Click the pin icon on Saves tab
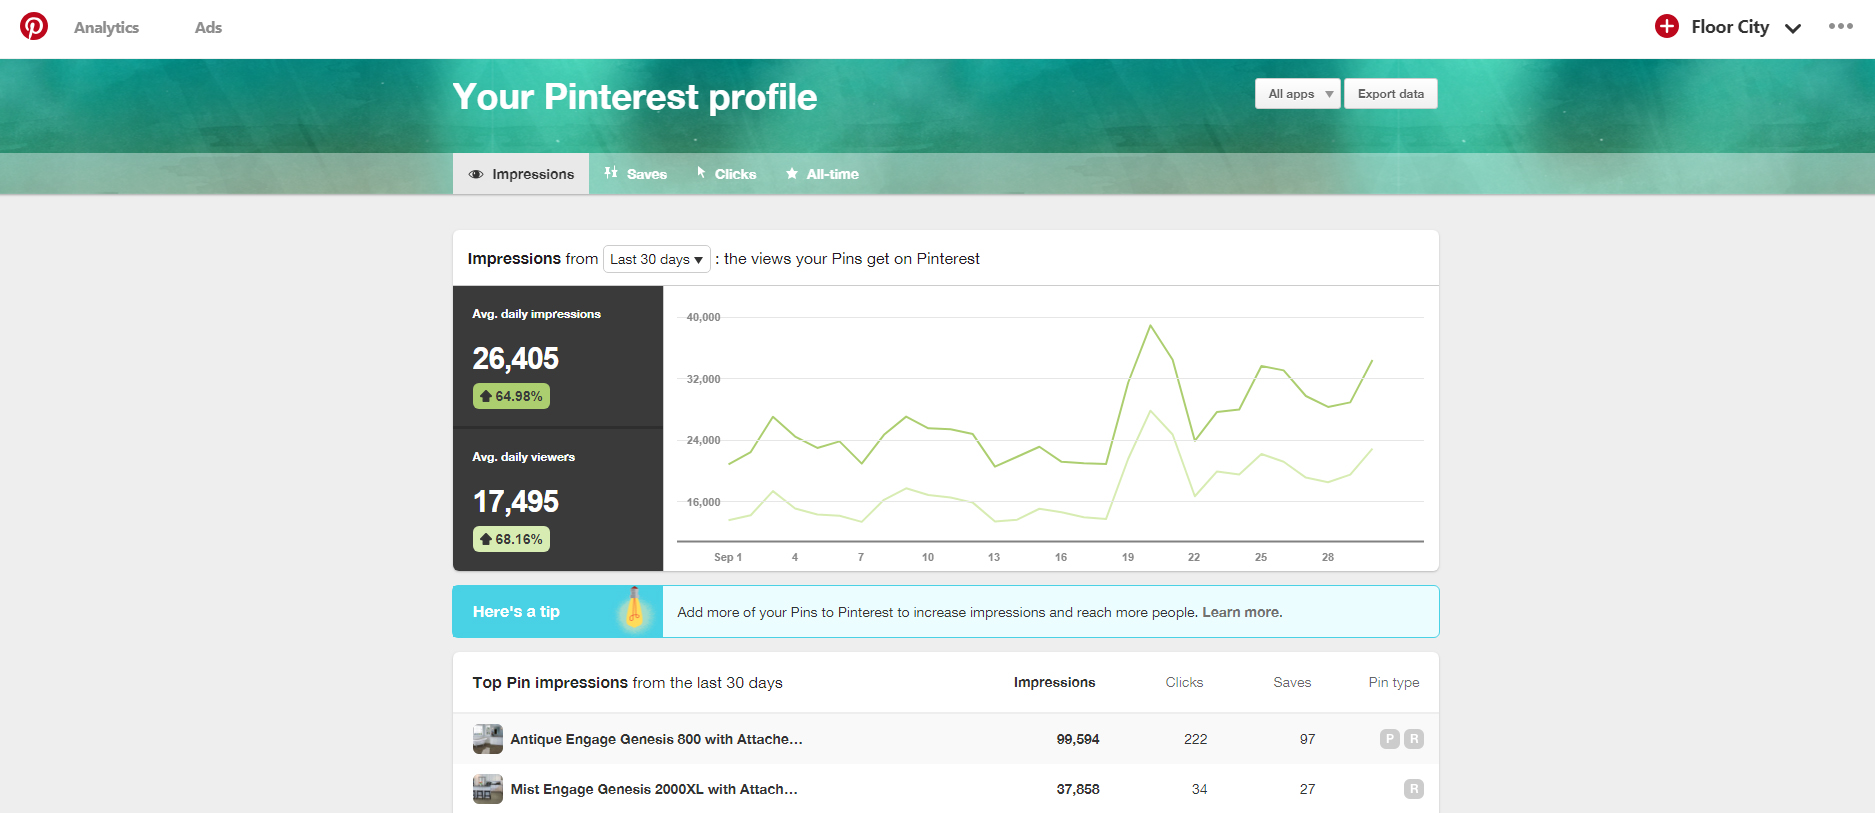The height and width of the screenshot is (813, 1875). pos(611,173)
